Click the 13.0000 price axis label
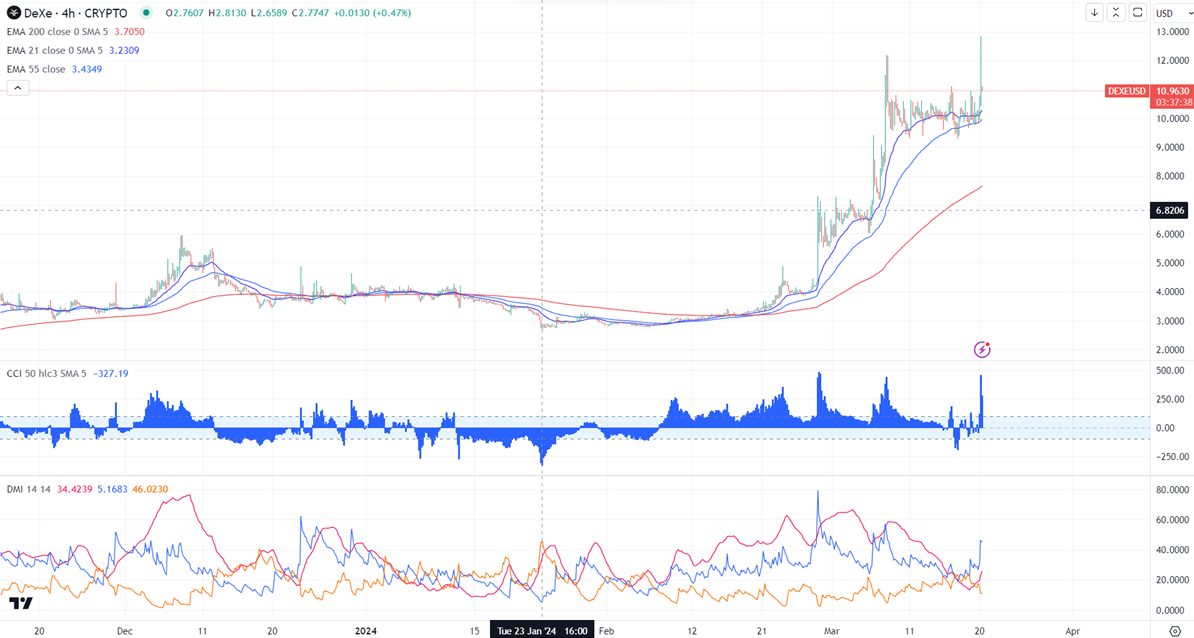 [1172, 32]
